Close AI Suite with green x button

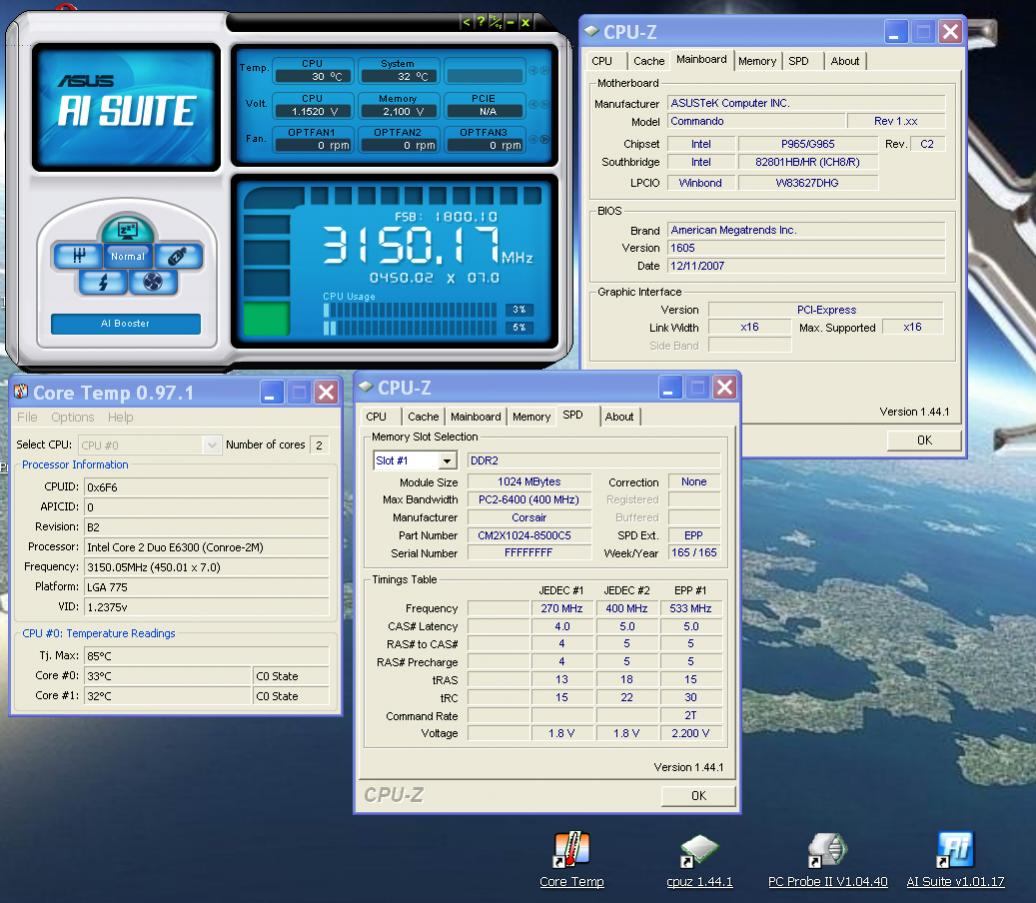[525, 22]
